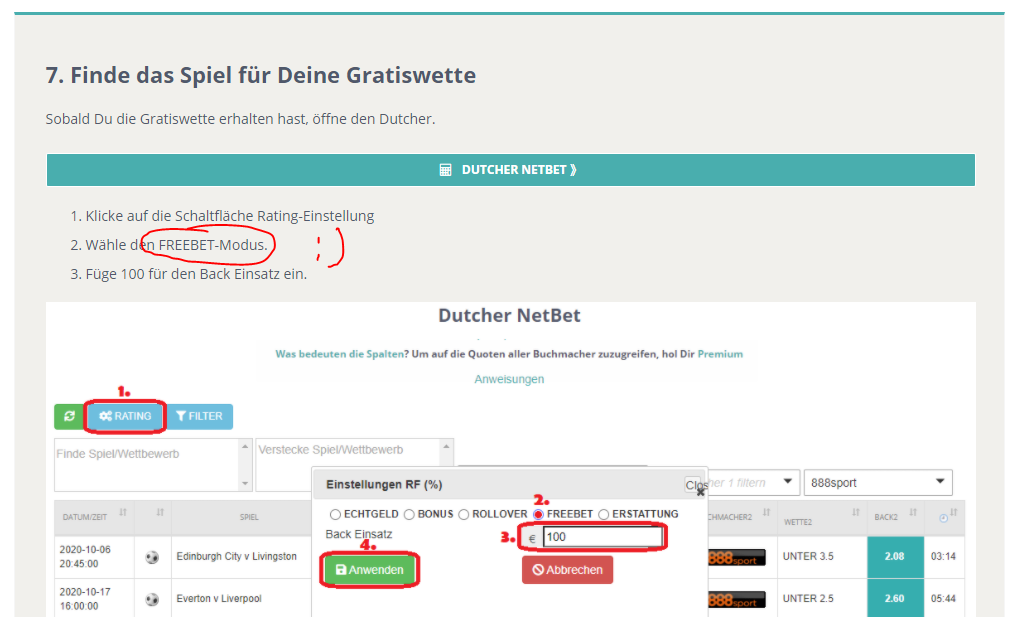Click the 888sport logo in the UNTER 2.5 row
The width and height of the screenshot is (1012, 617).
[736, 600]
